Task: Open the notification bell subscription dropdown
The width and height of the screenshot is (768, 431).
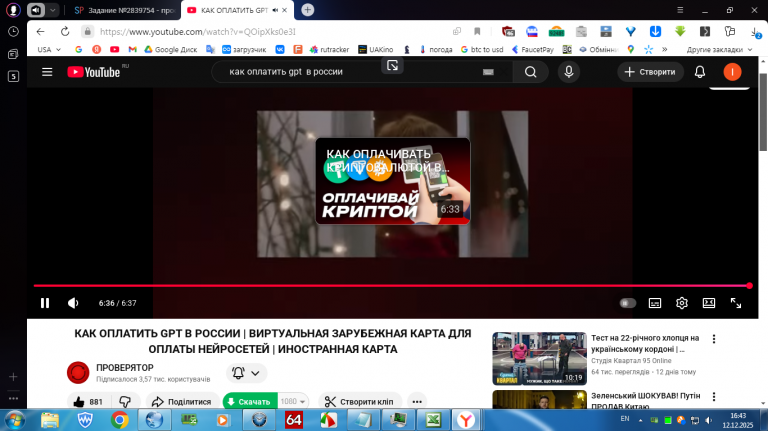Action: point(246,373)
